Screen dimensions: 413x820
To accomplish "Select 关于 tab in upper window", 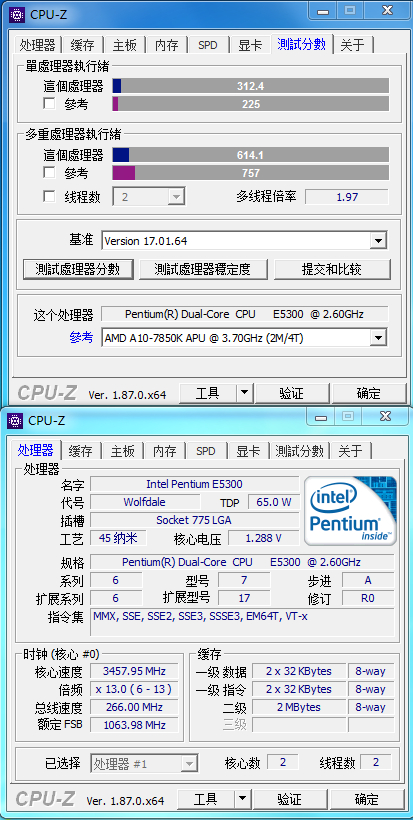I will (352, 45).
